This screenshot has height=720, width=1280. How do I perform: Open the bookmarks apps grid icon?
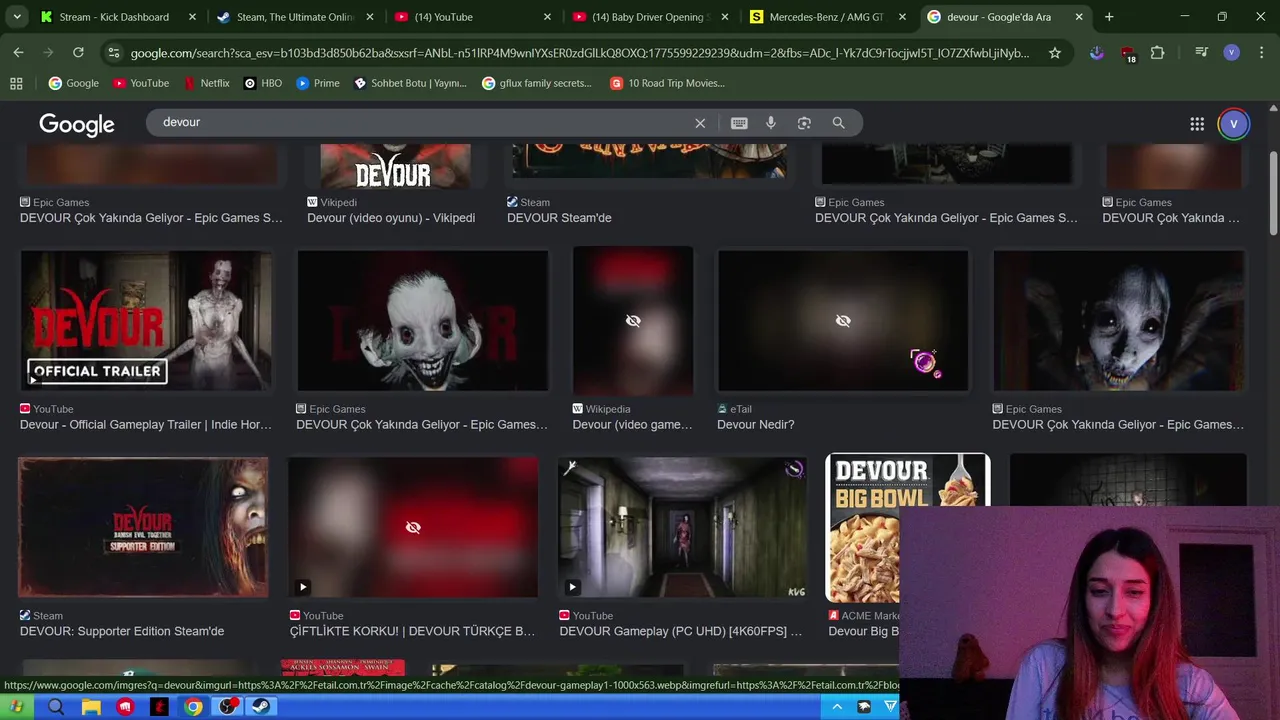tap(16, 83)
